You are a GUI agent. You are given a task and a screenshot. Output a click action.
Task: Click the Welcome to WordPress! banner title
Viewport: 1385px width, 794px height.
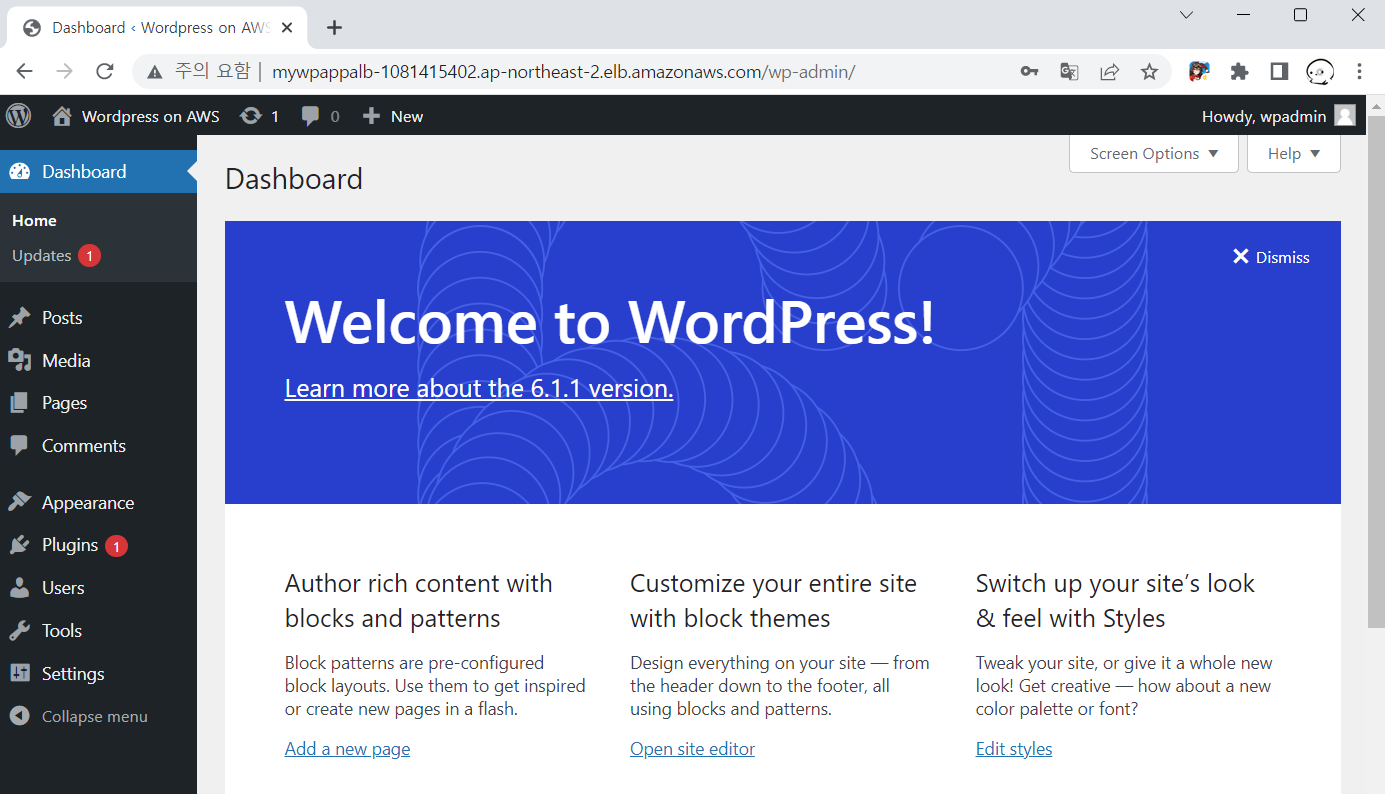coord(610,322)
